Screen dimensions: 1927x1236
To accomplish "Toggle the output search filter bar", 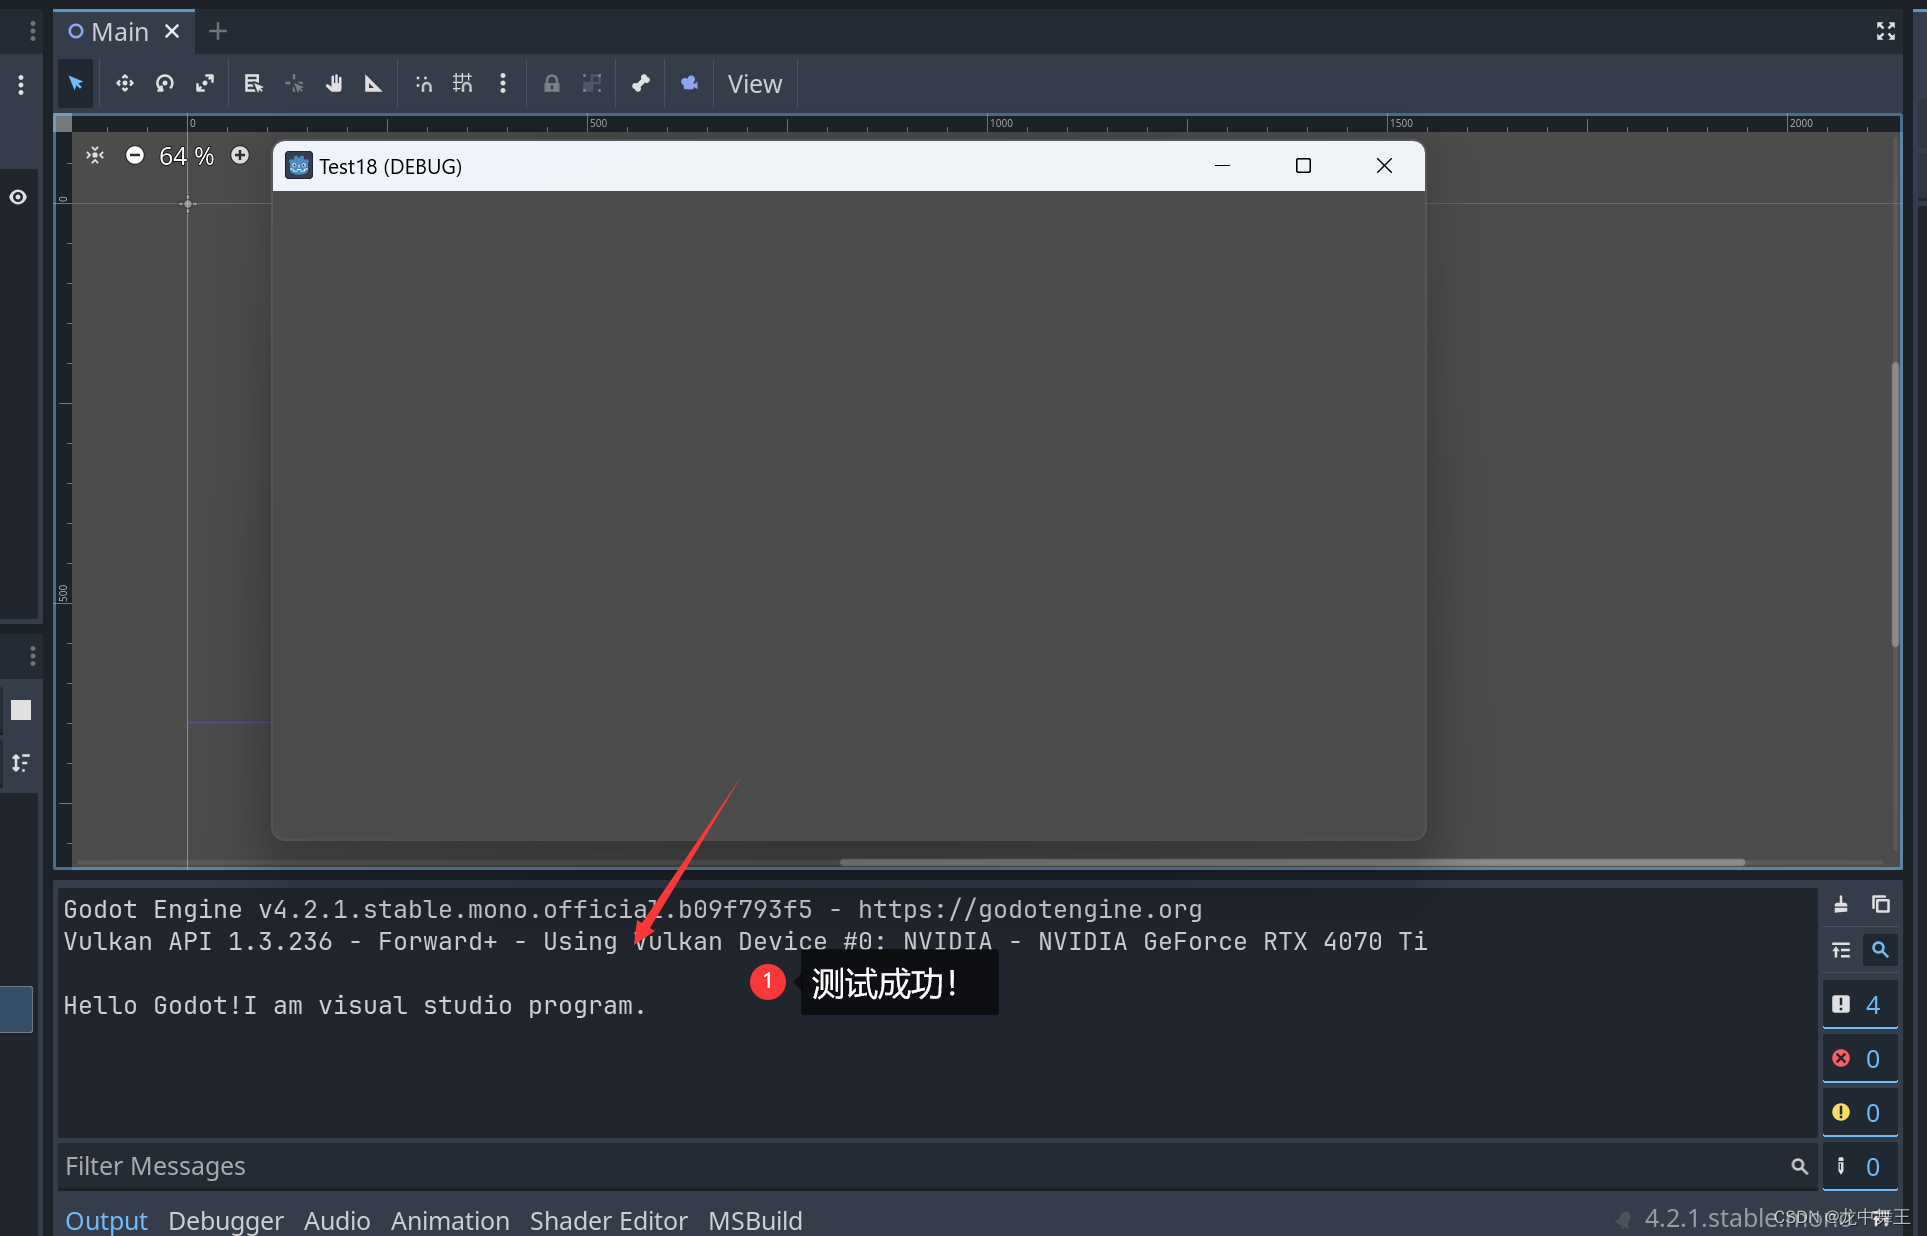I will point(1881,950).
